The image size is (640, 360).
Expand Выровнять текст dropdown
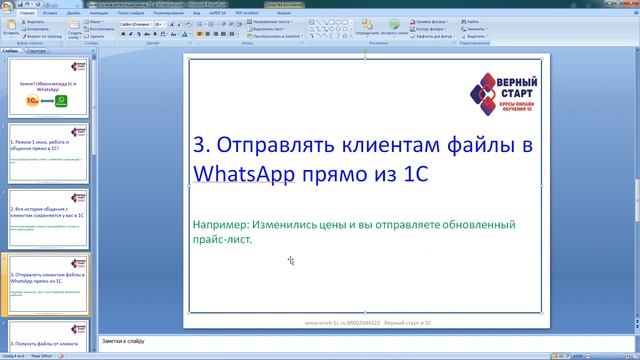coord(266,29)
